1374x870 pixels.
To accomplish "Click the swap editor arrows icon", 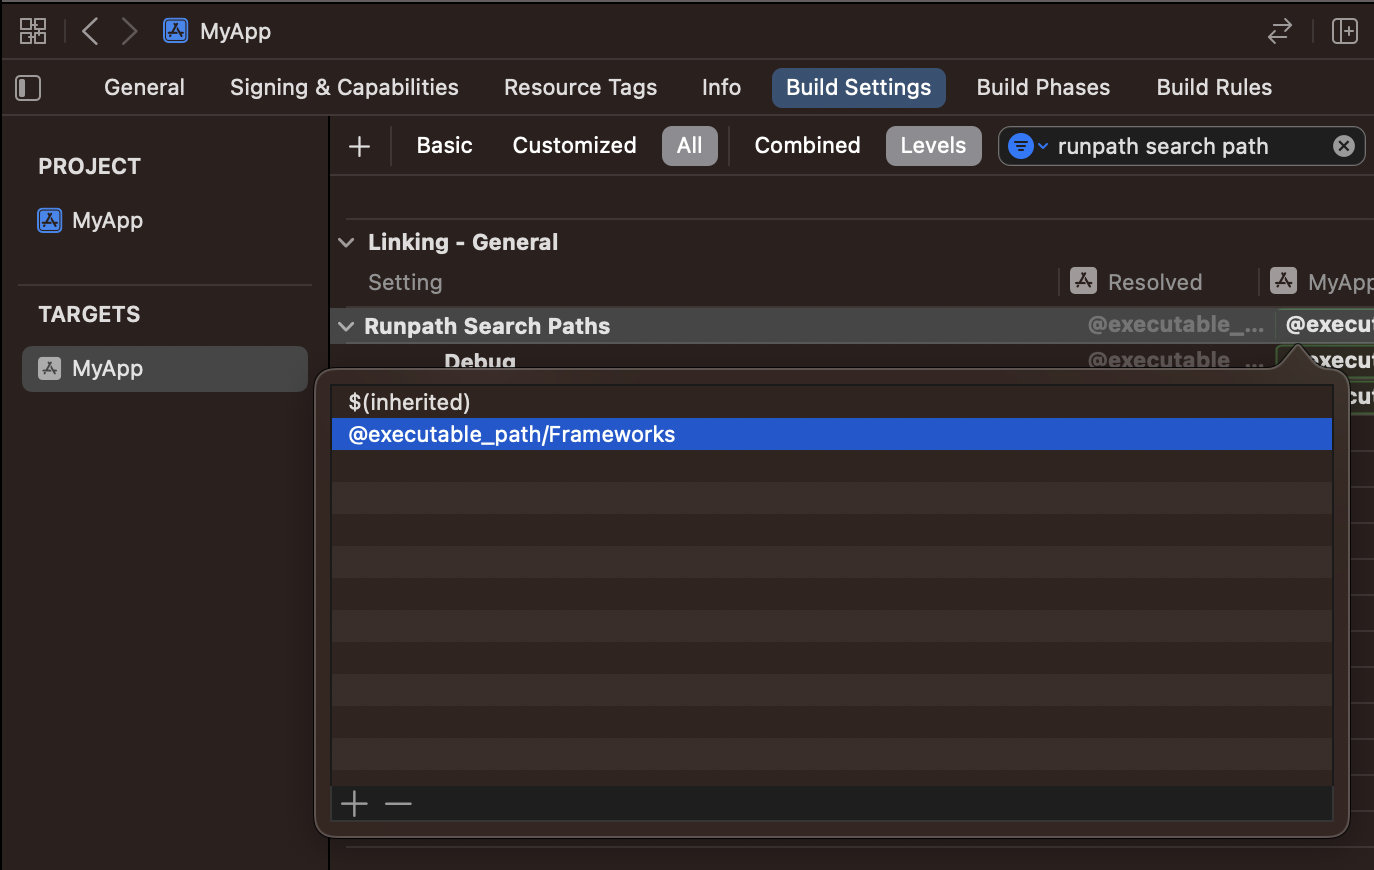I will (1280, 31).
